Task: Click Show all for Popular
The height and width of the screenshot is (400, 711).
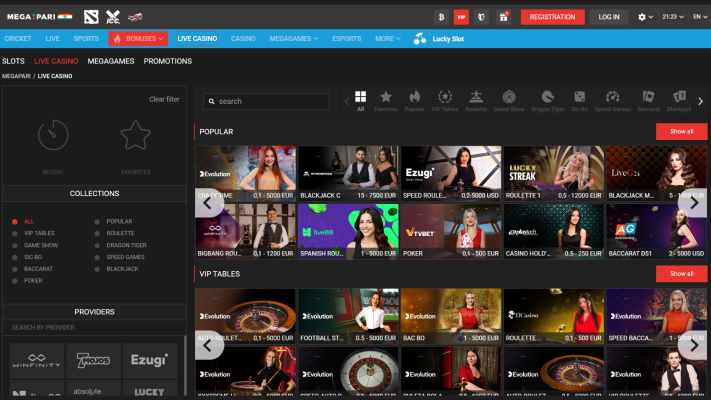Action: 682,132
